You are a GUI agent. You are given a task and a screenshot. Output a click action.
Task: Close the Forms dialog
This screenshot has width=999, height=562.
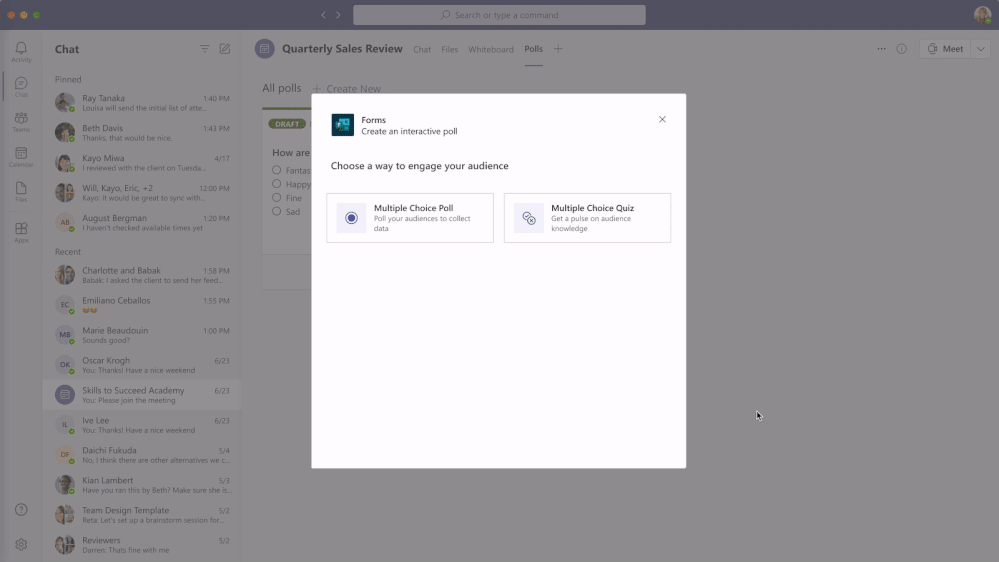tap(662, 119)
